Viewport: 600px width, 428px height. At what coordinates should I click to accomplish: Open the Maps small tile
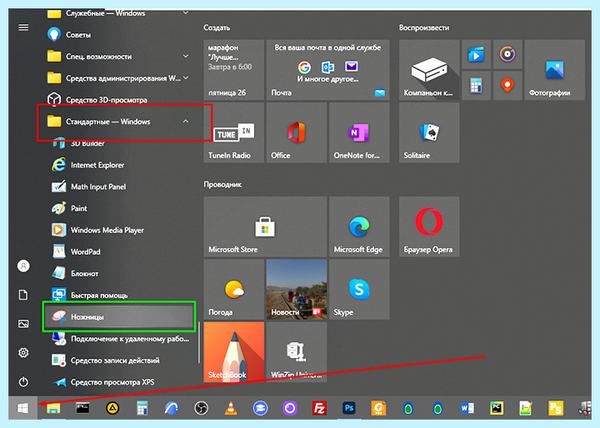click(x=507, y=86)
